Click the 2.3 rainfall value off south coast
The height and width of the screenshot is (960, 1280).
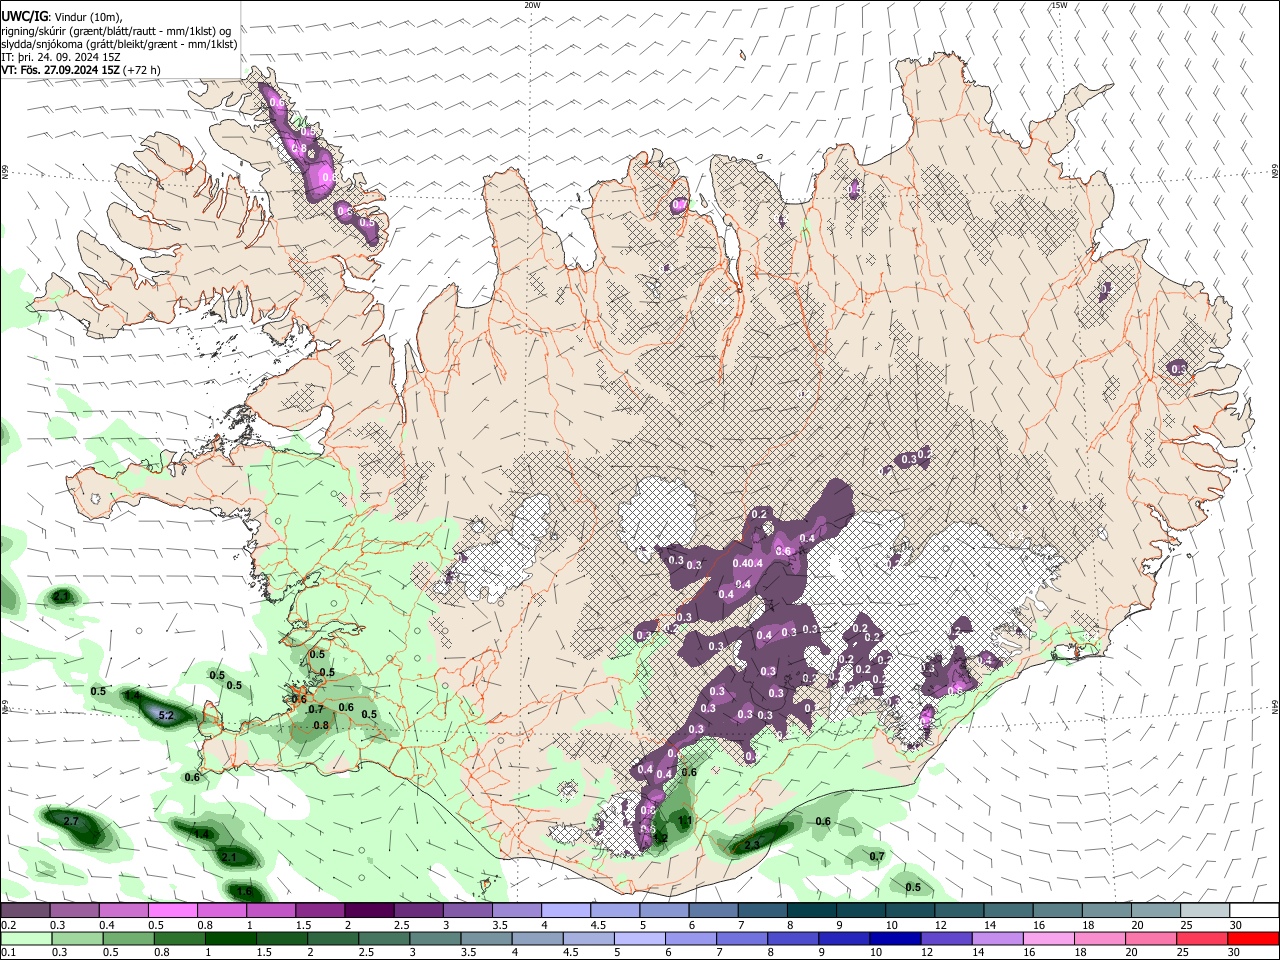753,846
